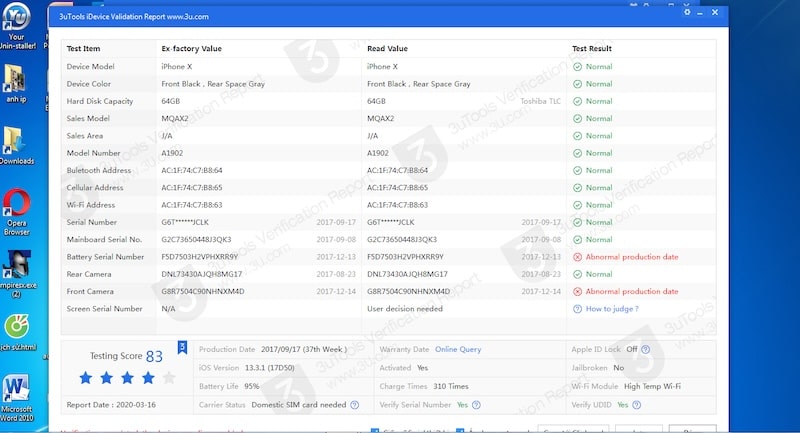Click the Wi-Fi Module 'High Temp Wi-Fi' value
This screenshot has height=433, width=800.
[x=652, y=387]
